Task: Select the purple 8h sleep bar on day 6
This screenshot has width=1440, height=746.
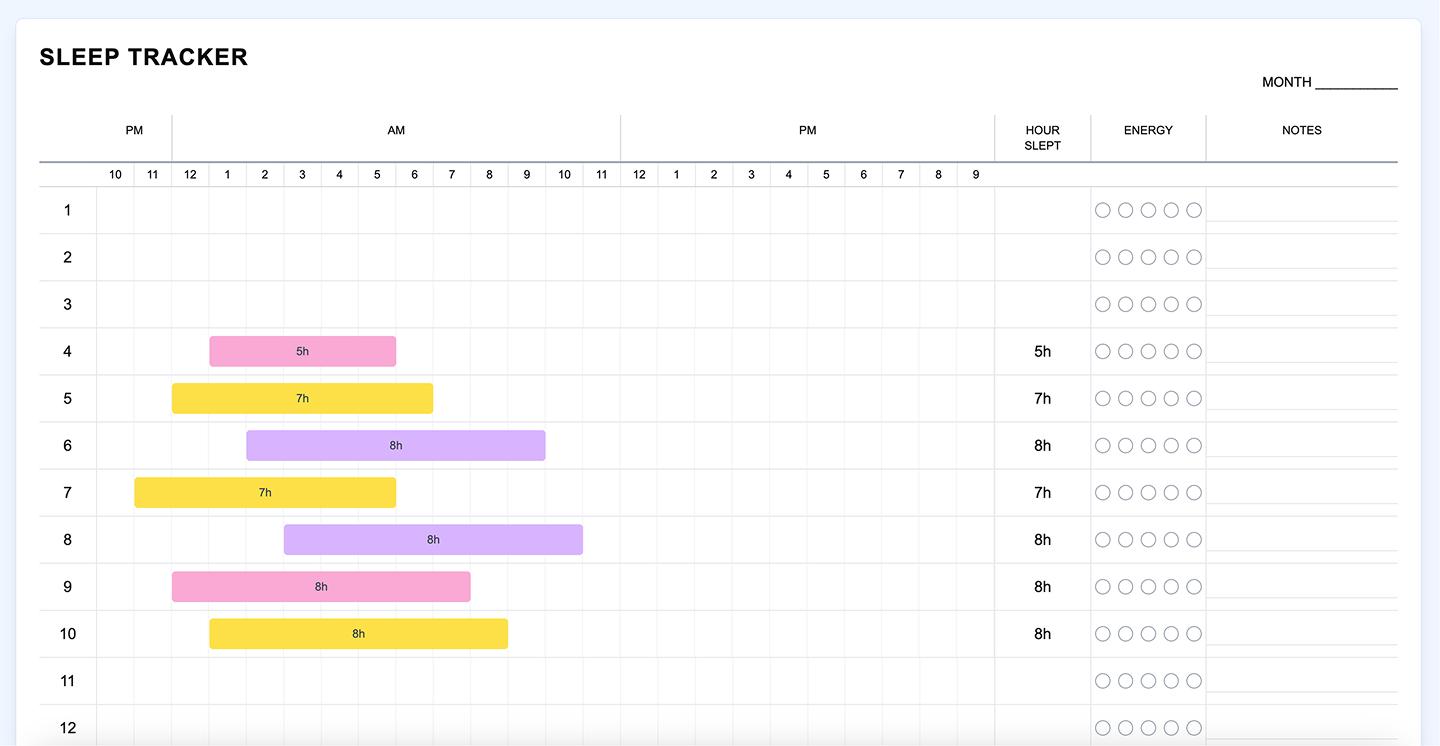Action: point(396,445)
